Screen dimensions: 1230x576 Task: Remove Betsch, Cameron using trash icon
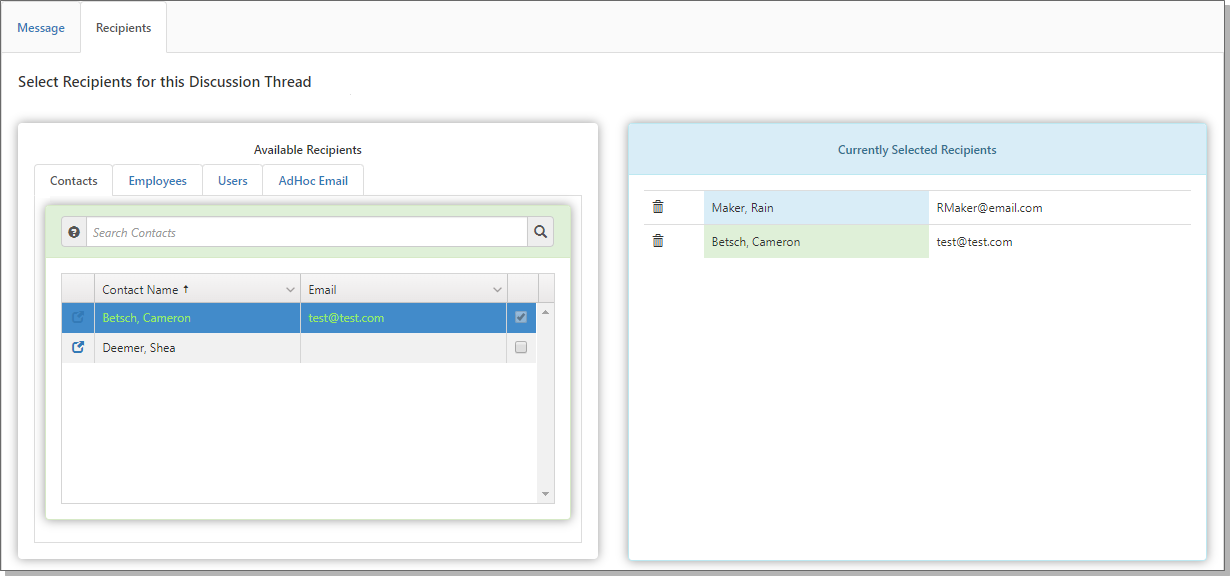(658, 241)
